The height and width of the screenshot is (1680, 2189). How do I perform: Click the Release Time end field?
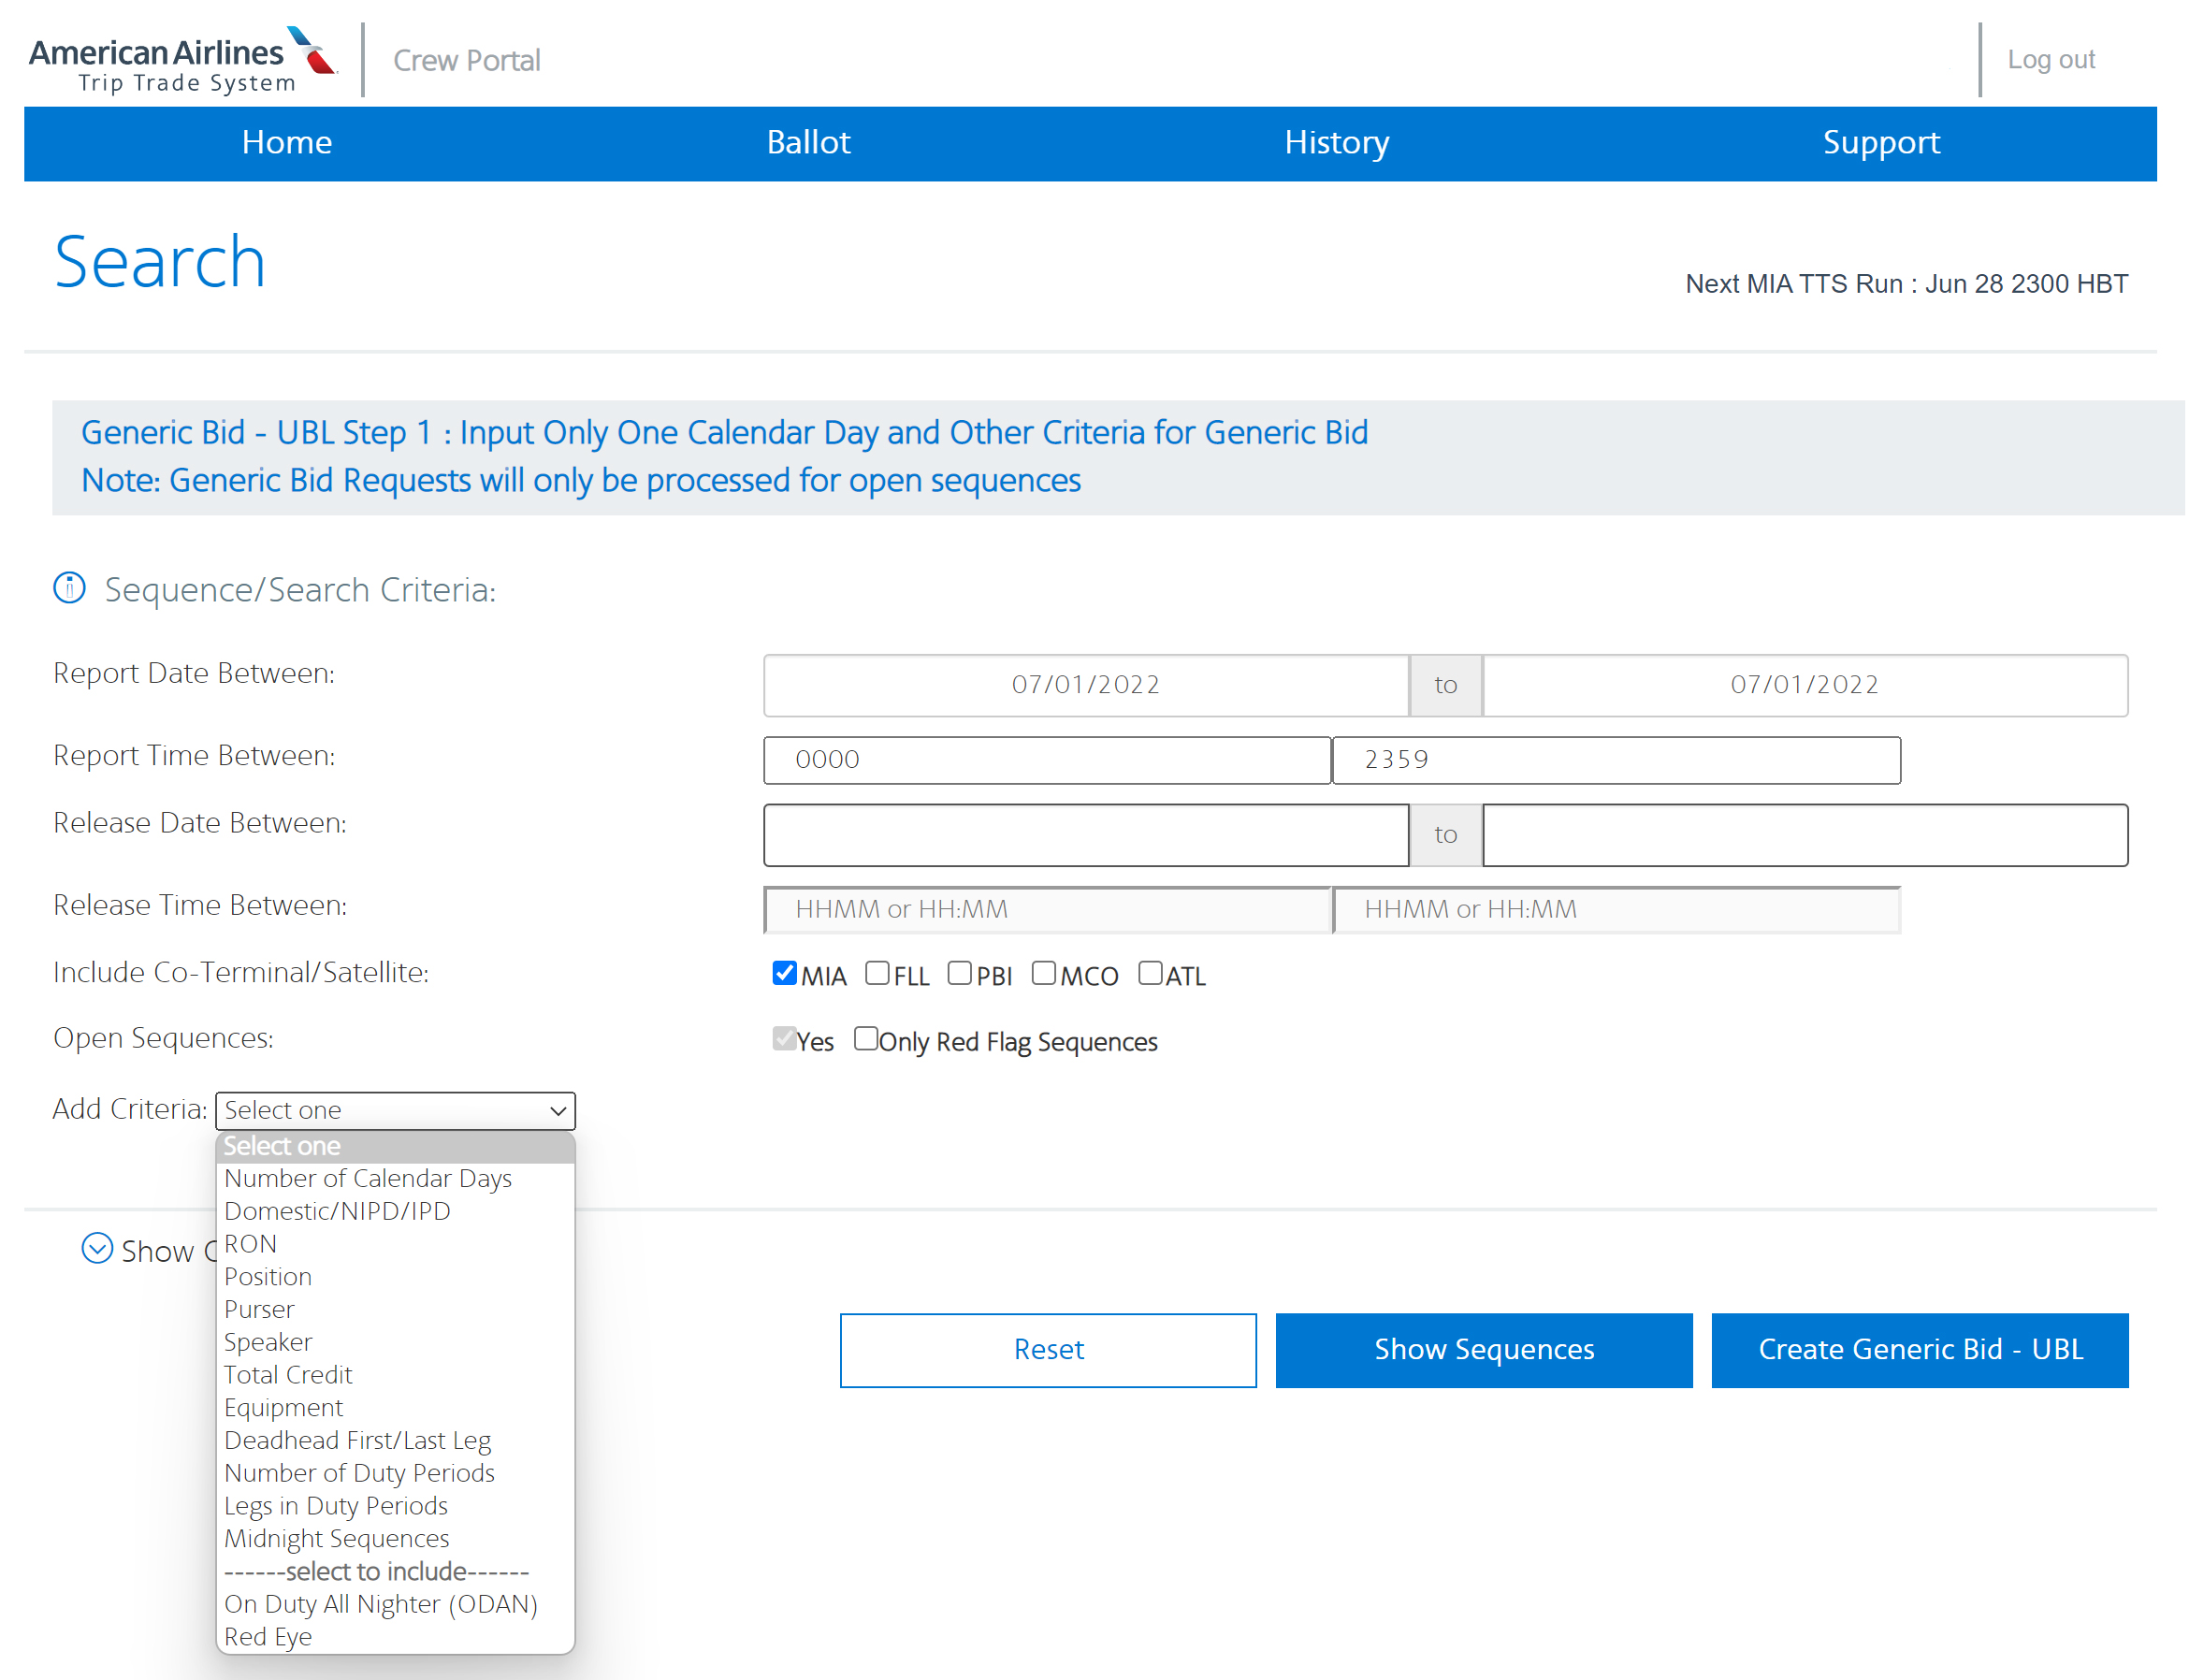tap(1616, 910)
